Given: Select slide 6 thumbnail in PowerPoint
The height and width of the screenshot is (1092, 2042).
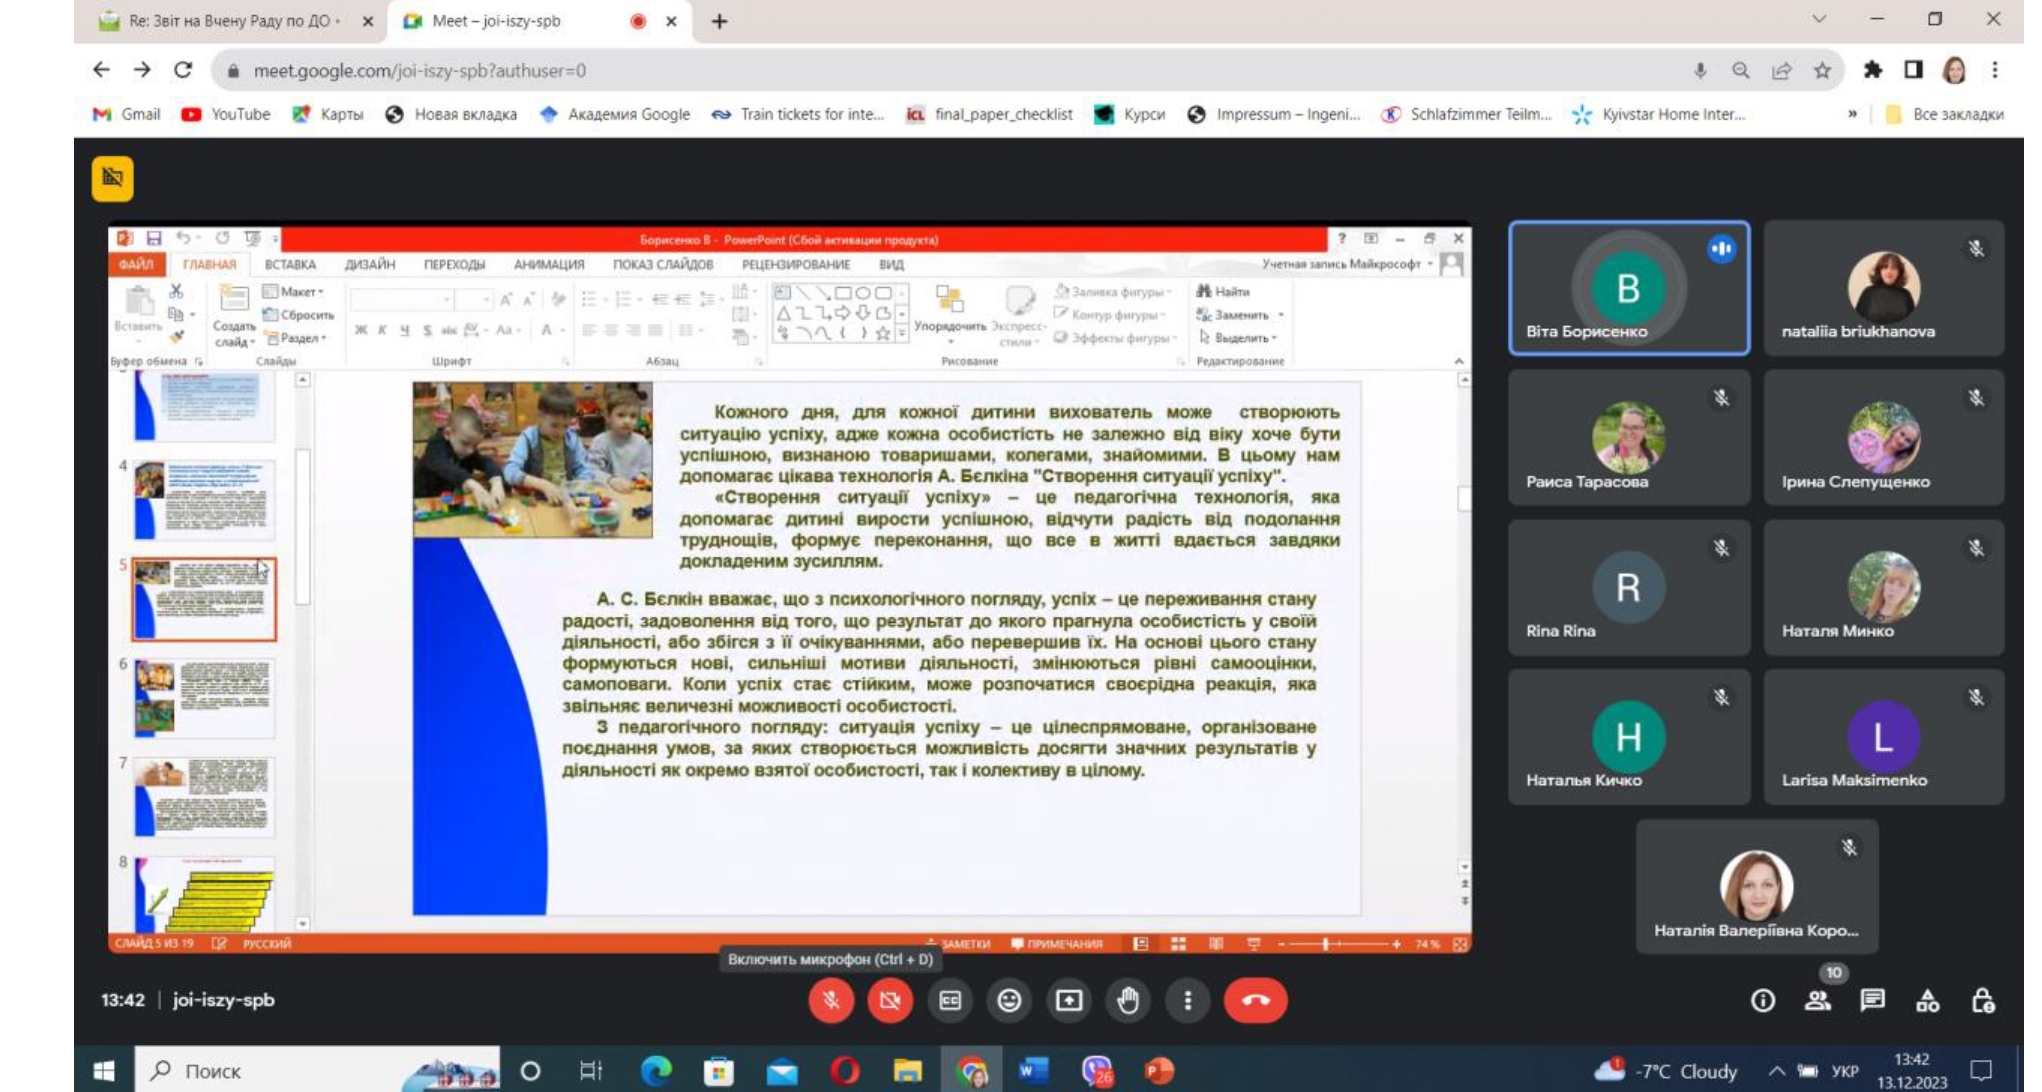Looking at the screenshot, I should 204,697.
